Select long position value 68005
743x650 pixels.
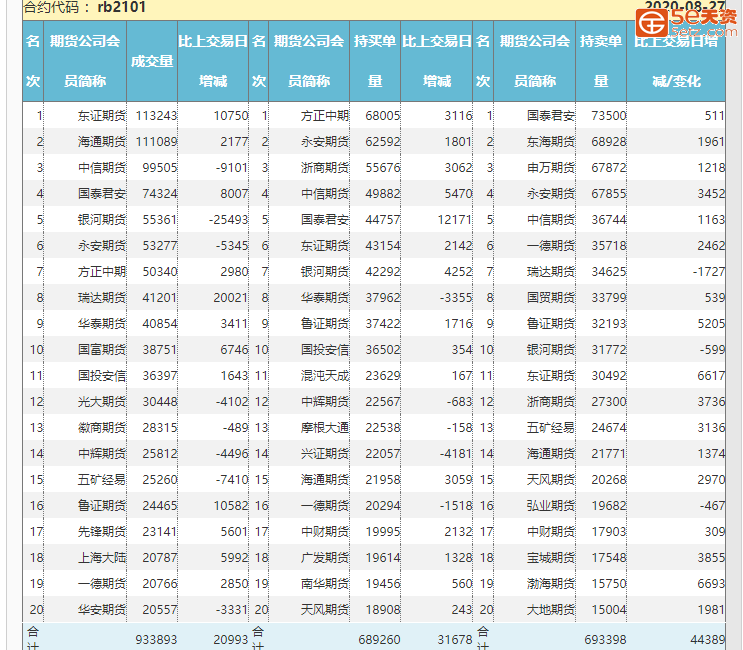pyautogui.click(x=382, y=116)
